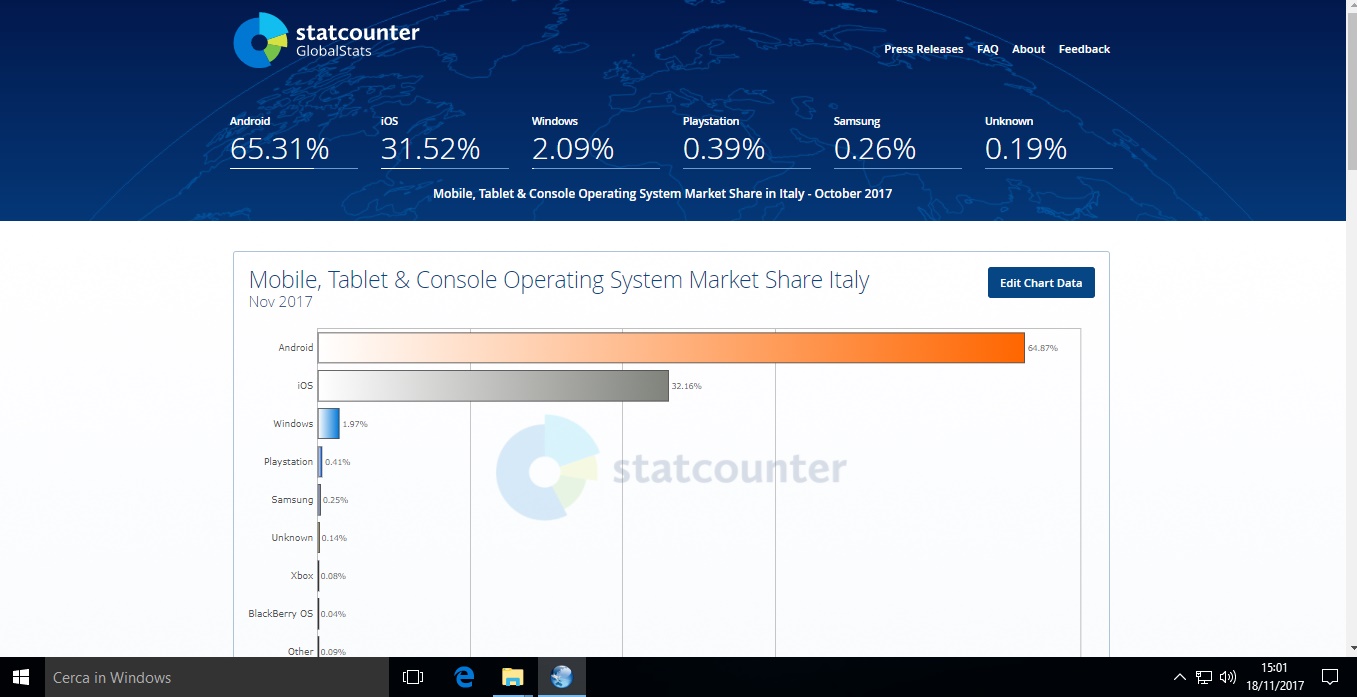Click the Samsung axis label
Image resolution: width=1357 pixels, height=697 pixels.
pos(292,500)
